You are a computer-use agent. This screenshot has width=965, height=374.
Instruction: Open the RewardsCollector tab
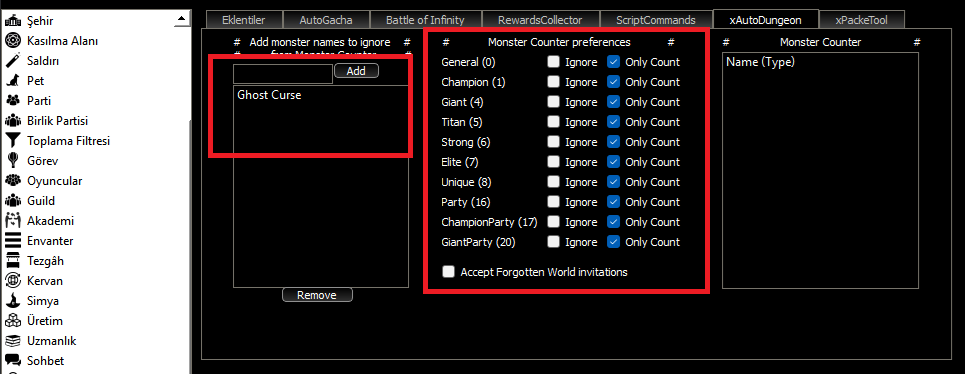tap(540, 20)
